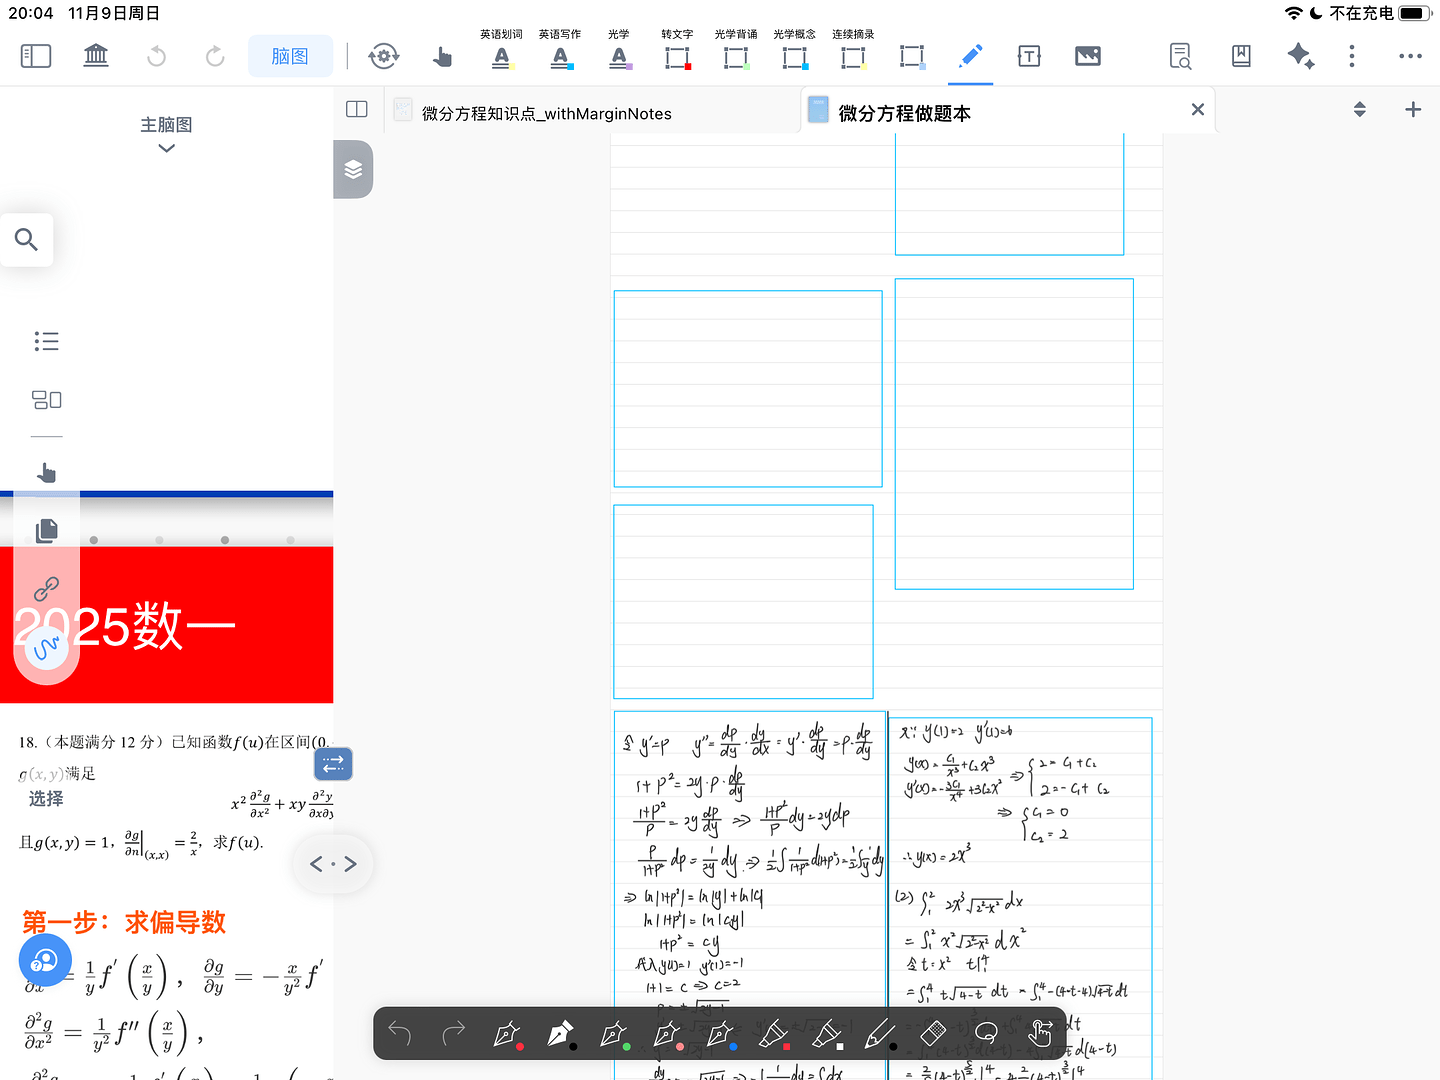Switch to 微分方程知识点_withMarginNotes tab

(x=546, y=114)
